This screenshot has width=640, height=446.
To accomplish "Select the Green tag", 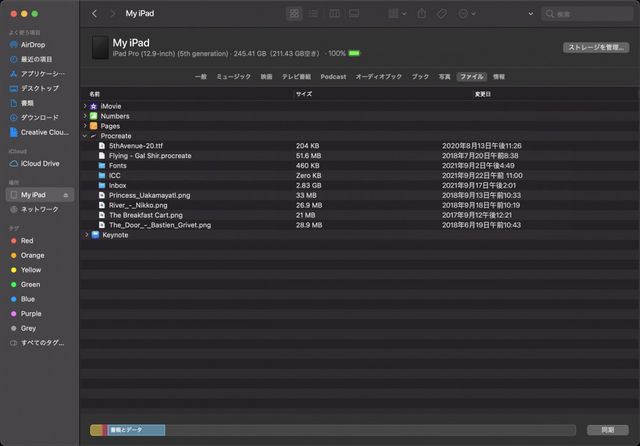I will pos(30,284).
